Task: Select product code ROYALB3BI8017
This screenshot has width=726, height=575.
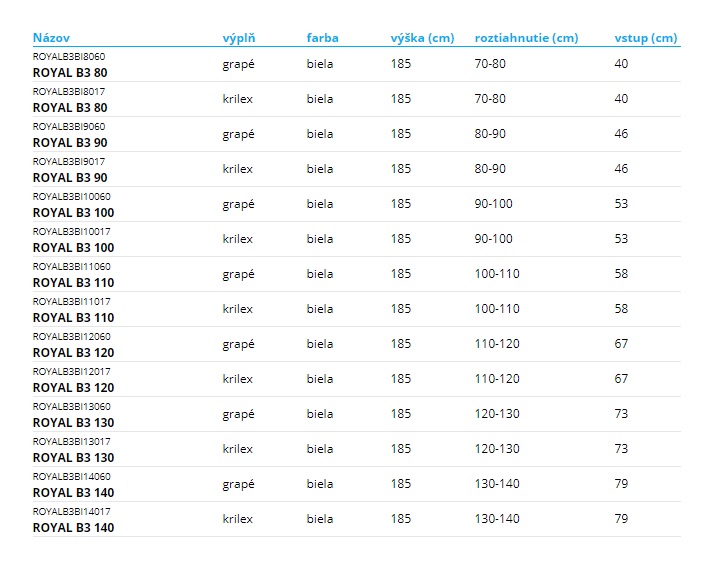Action: [69, 92]
